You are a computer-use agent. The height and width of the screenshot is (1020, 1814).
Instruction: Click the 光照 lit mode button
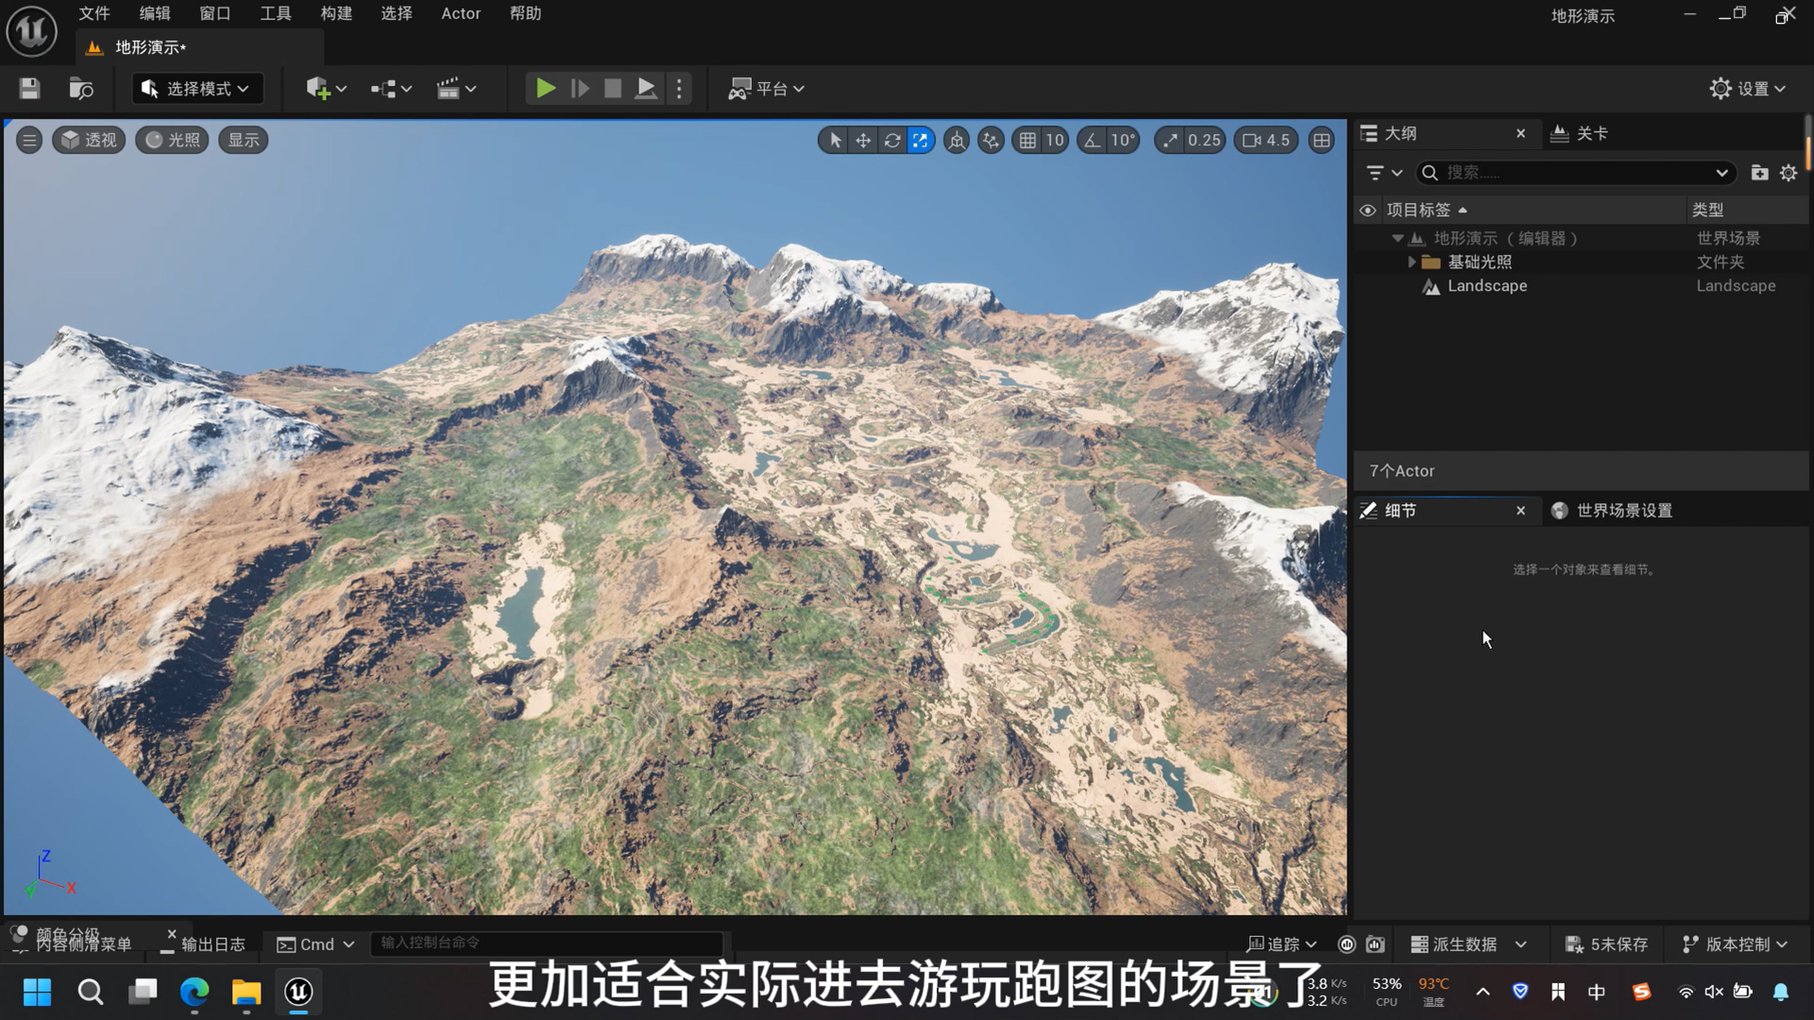tap(172, 140)
